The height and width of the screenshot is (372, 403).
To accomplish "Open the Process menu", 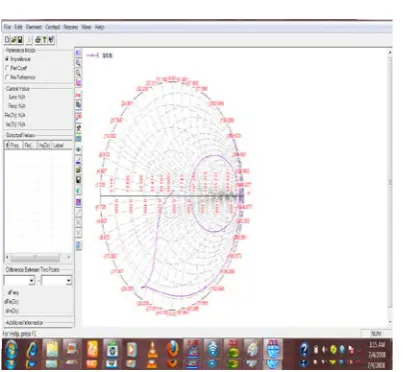I will pos(71,27).
